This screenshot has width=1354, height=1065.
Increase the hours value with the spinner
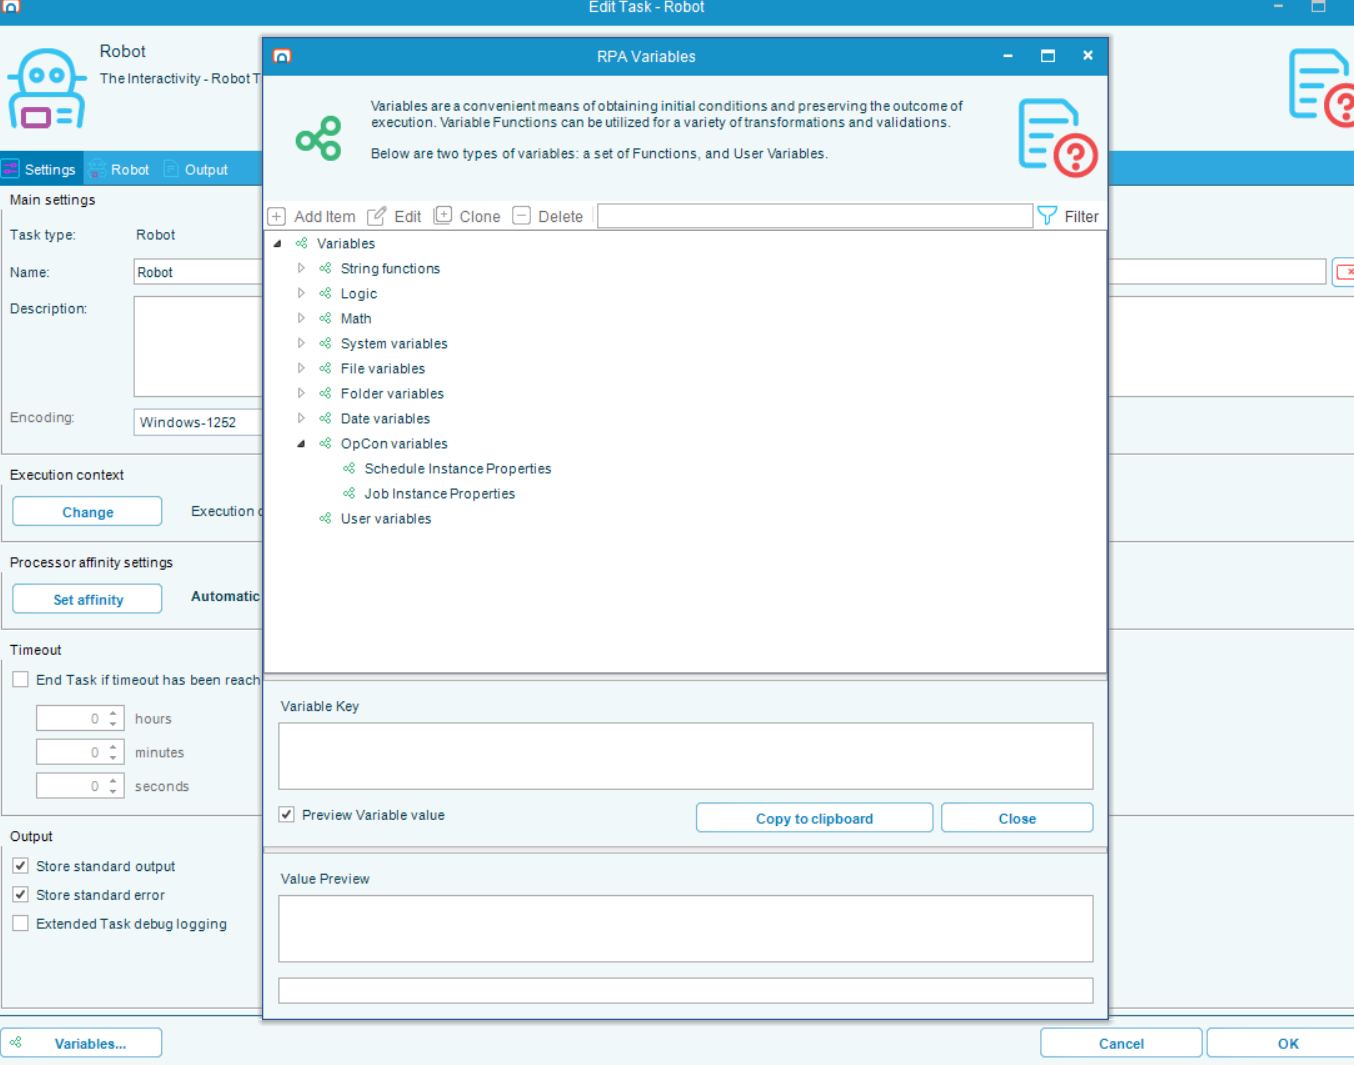[112, 712]
